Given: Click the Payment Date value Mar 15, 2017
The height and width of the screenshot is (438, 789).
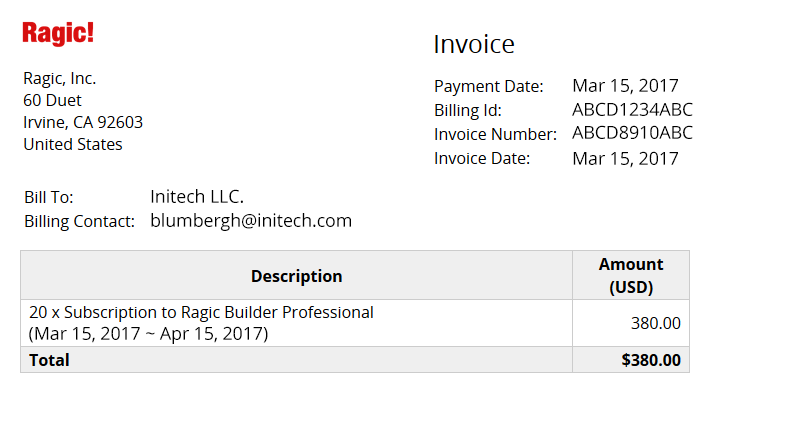Looking at the screenshot, I should (x=625, y=86).
